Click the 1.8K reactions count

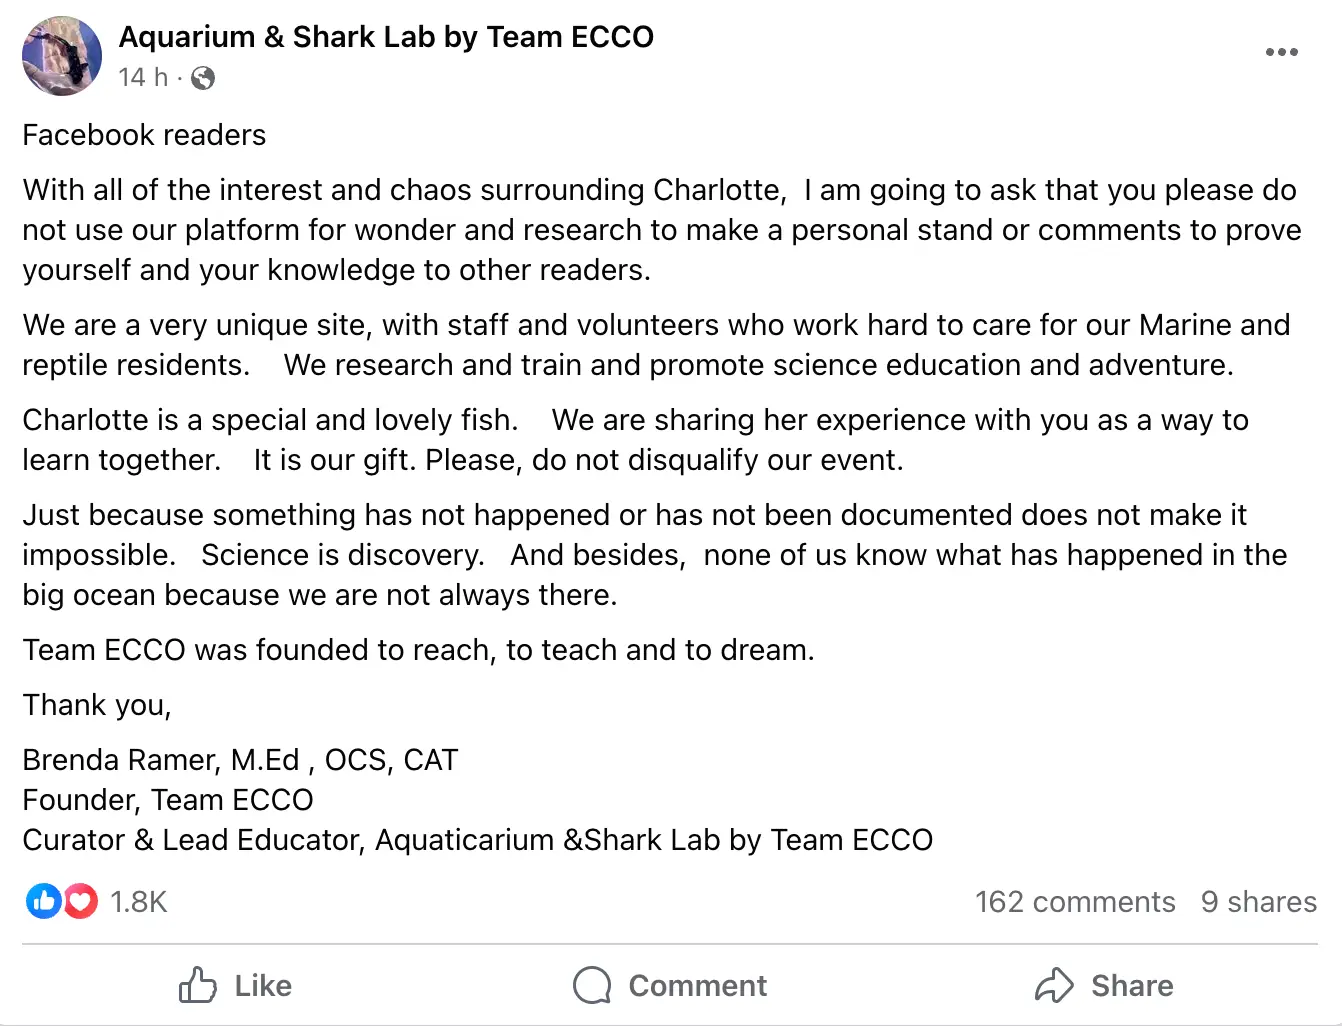click(139, 901)
